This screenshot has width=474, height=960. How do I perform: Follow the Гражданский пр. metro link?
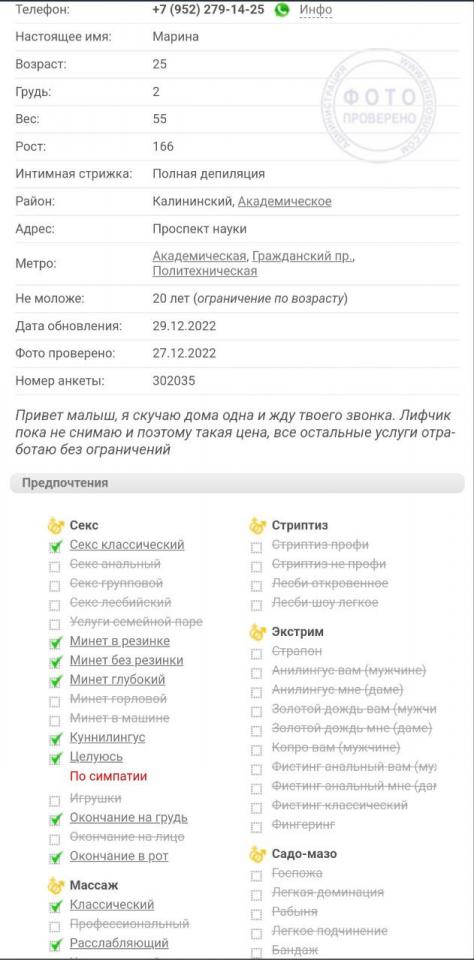click(303, 256)
